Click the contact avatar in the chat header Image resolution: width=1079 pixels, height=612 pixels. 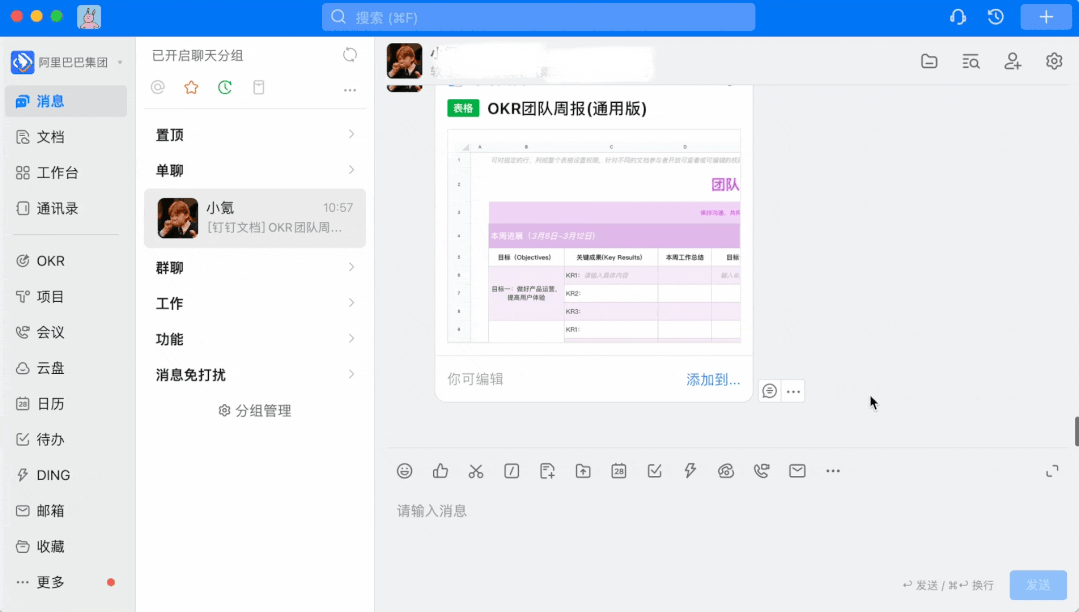(405, 61)
